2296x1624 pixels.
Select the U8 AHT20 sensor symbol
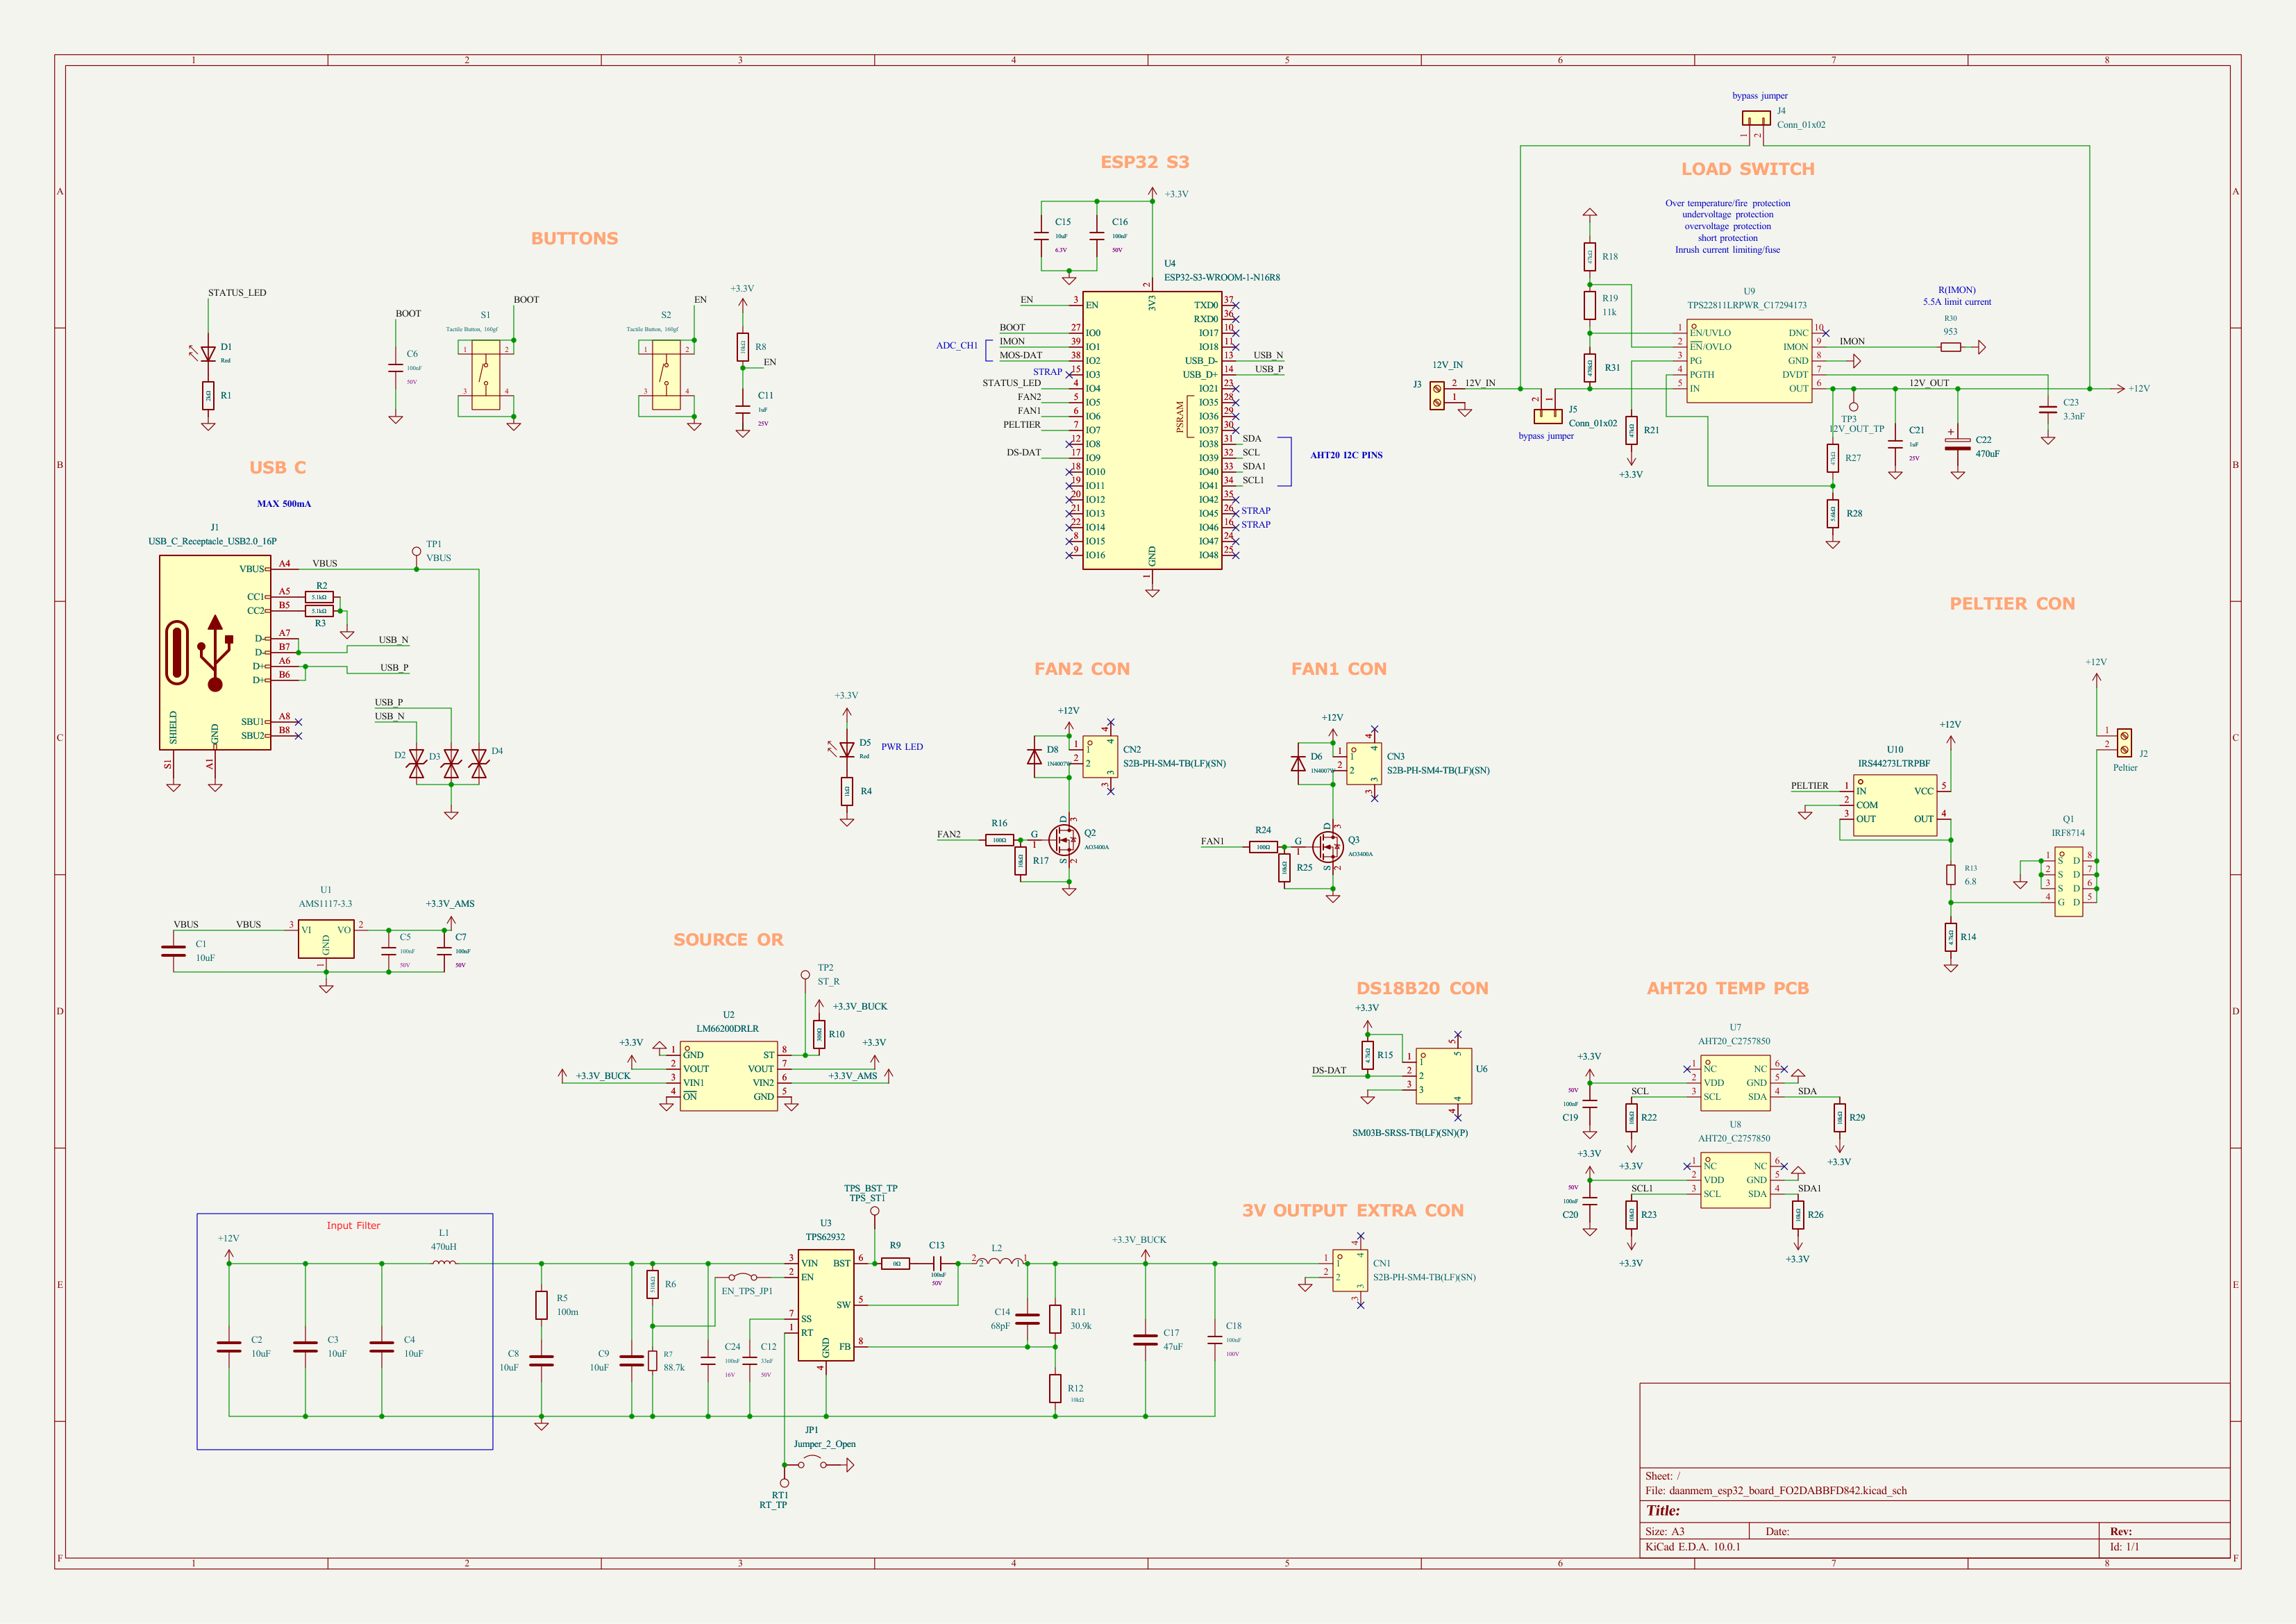[1735, 1180]
